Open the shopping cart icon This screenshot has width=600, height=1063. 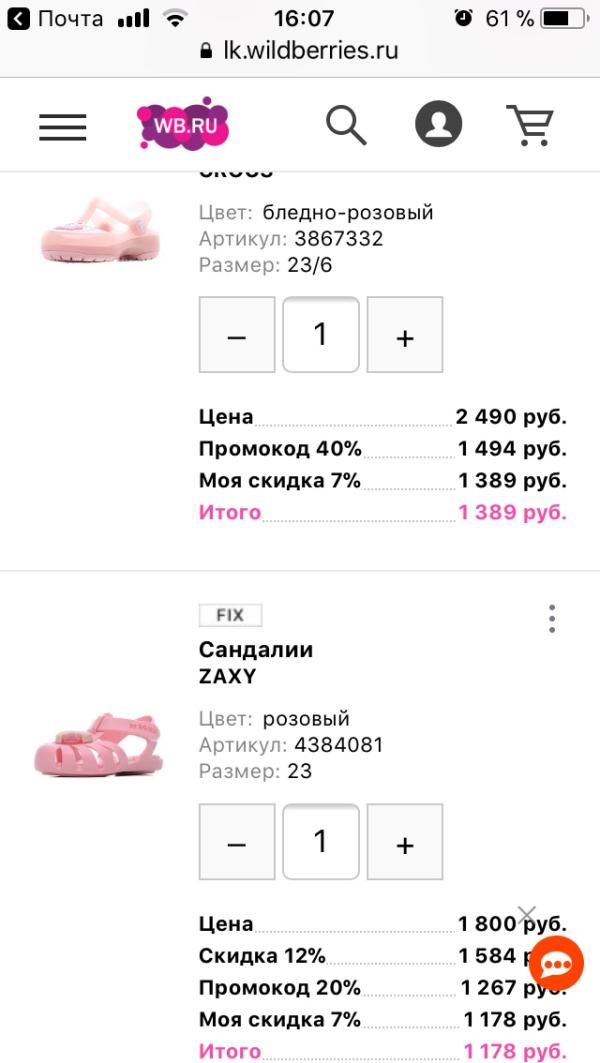click(530, 126)
